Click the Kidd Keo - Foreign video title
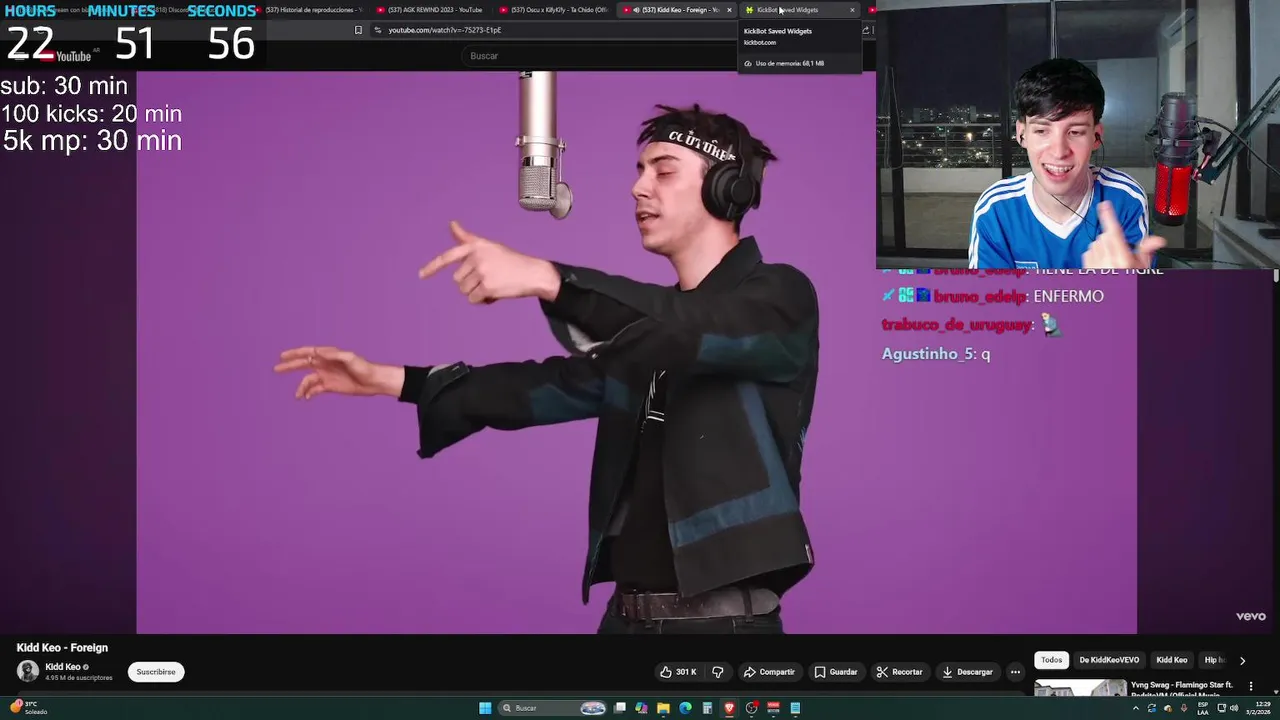 [x=62, y=647]
